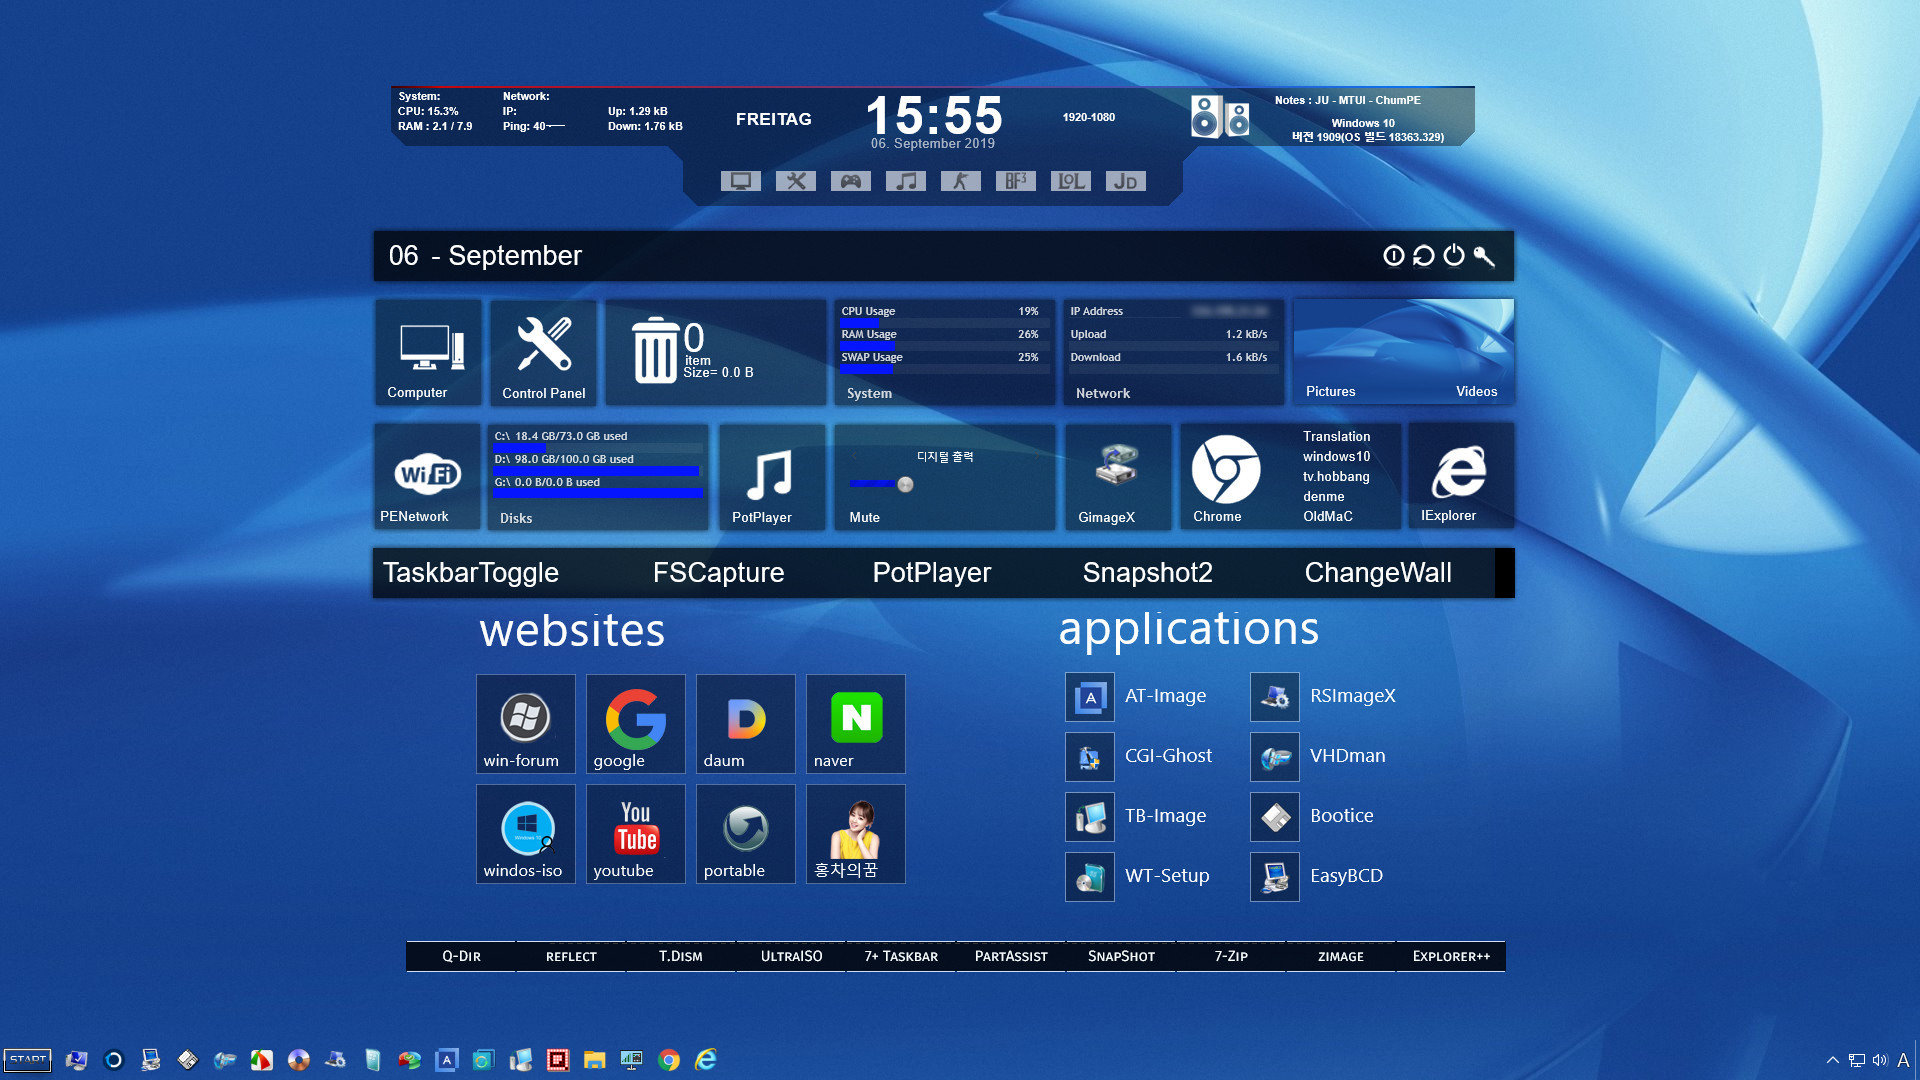Adjust the volume slider knob
This screenshot has height=1080, width=1920.
click(x=905, y=485)
